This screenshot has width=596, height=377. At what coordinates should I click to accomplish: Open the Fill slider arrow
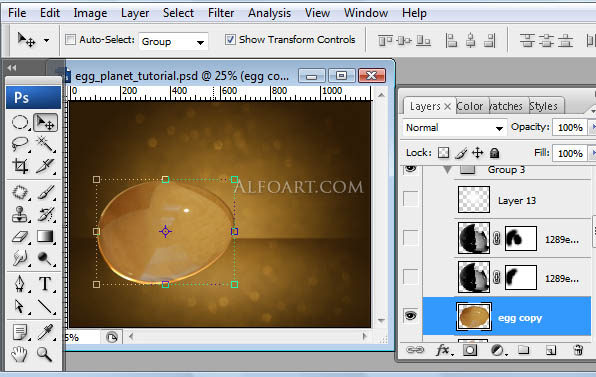pos(592,153)
